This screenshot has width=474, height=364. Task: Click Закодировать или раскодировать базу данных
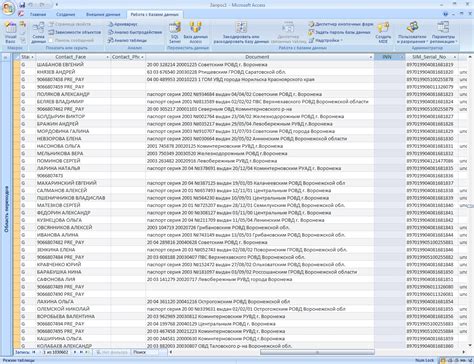point(241,33)
